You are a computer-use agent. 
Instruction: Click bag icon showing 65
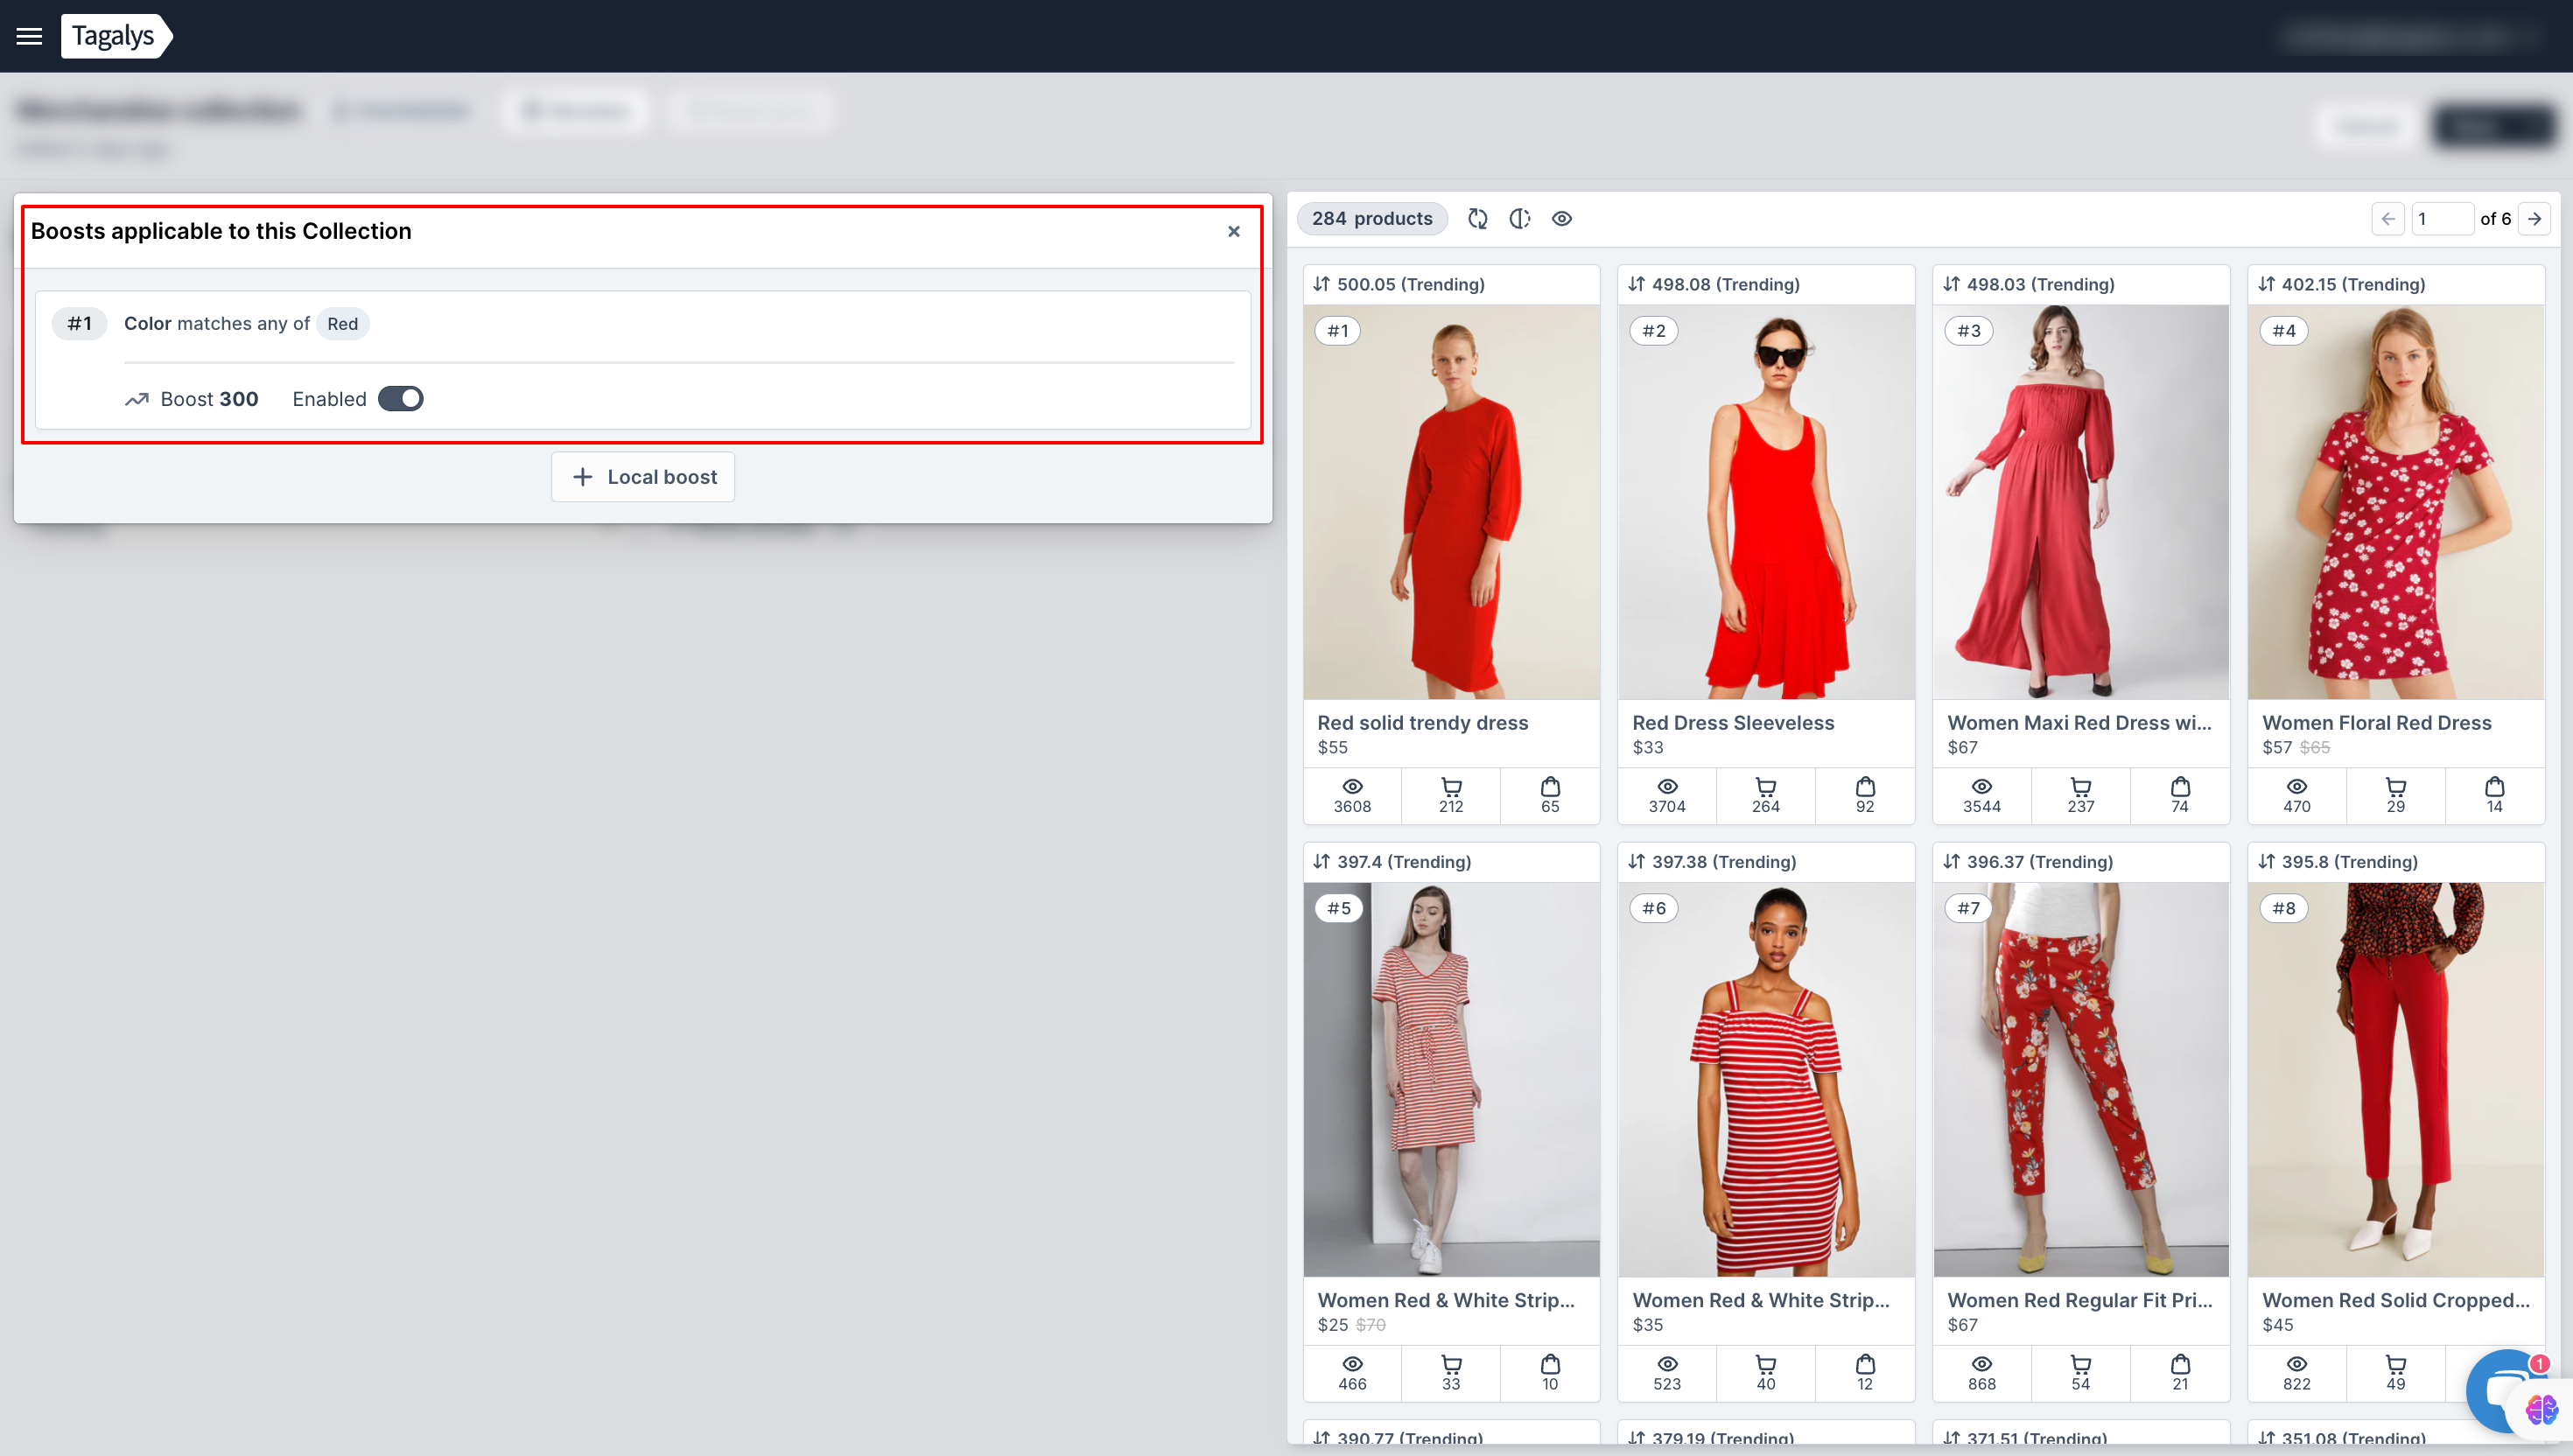click(1550, 787)
